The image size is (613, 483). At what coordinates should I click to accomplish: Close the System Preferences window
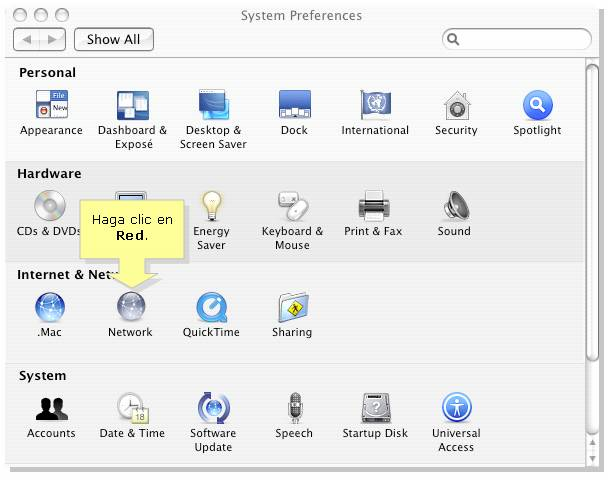pos(20,15)
